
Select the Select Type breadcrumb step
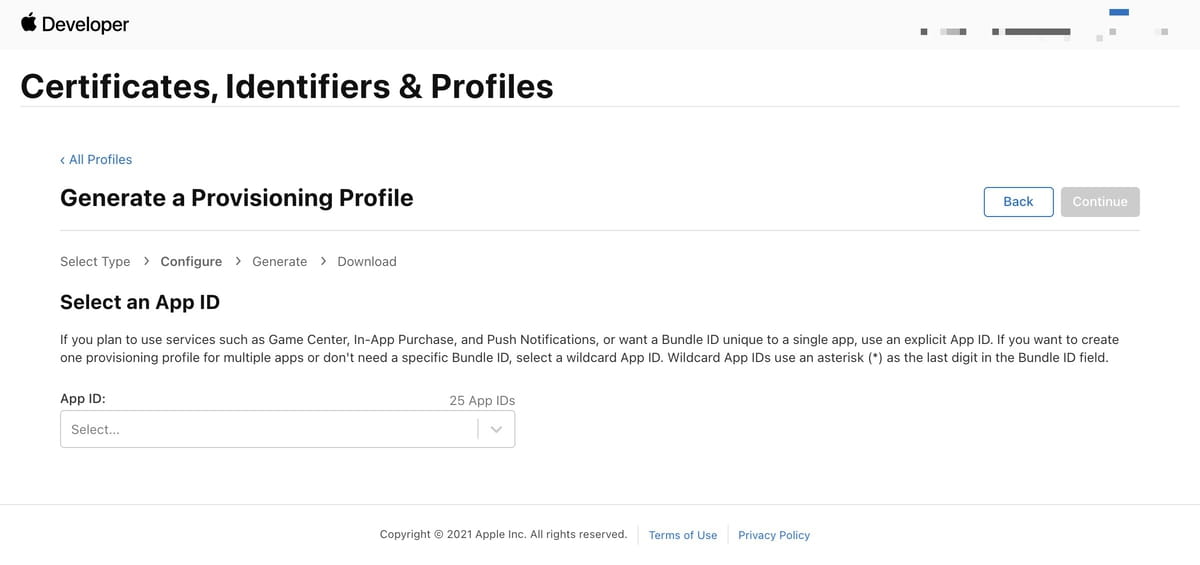click(95, 261)
